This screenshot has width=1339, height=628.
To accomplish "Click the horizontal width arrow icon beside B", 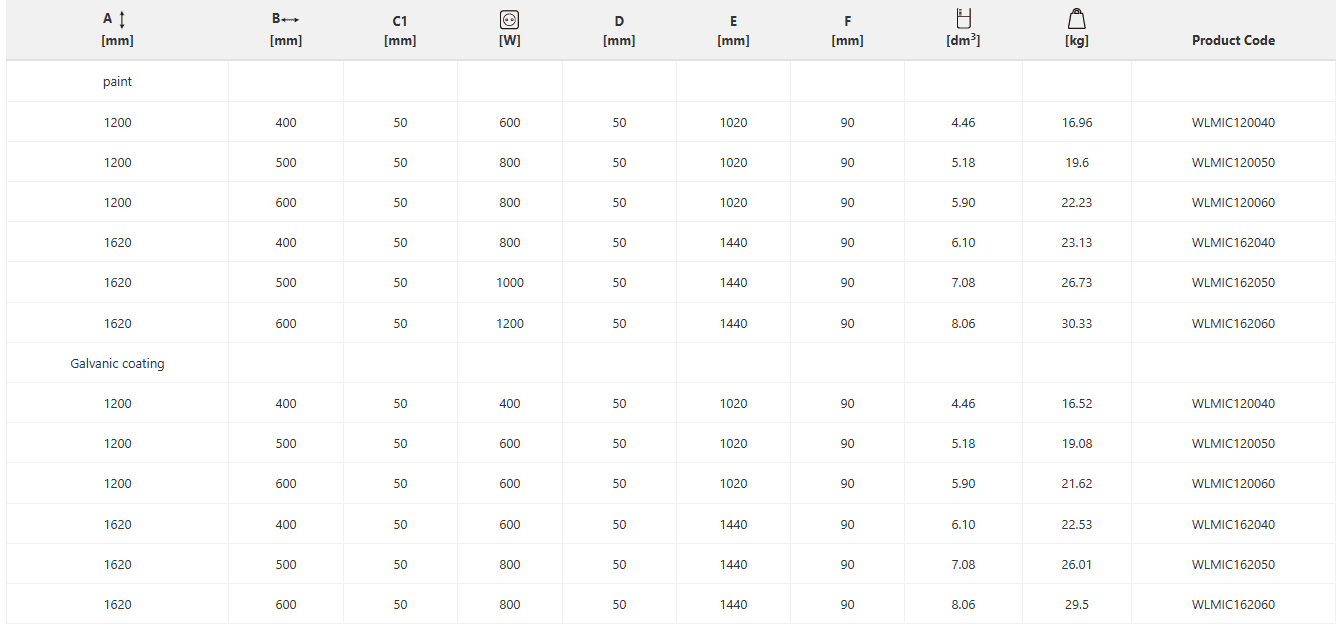I will 291,19.
